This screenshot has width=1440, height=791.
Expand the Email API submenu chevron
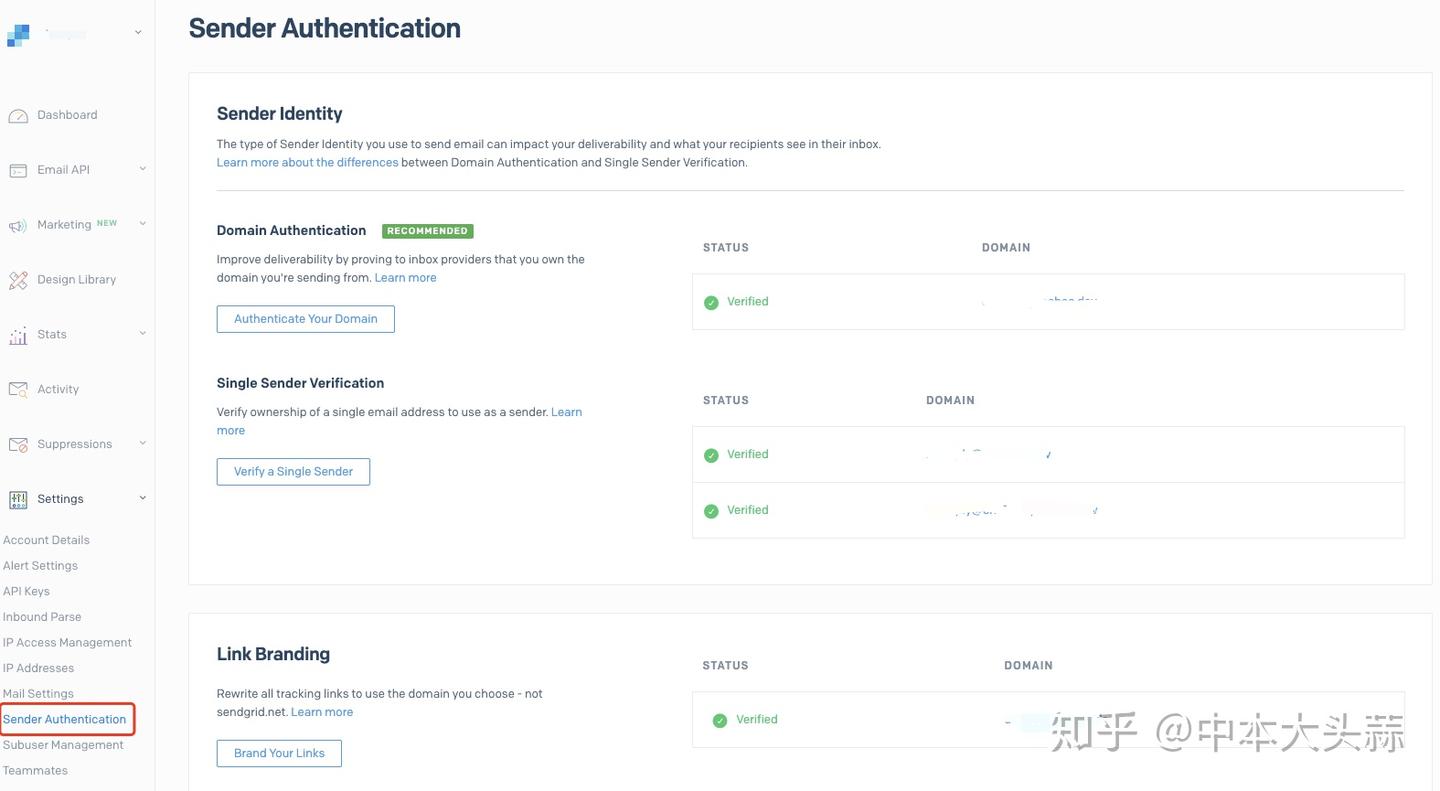pyautogui.click(x=142, y=169)
